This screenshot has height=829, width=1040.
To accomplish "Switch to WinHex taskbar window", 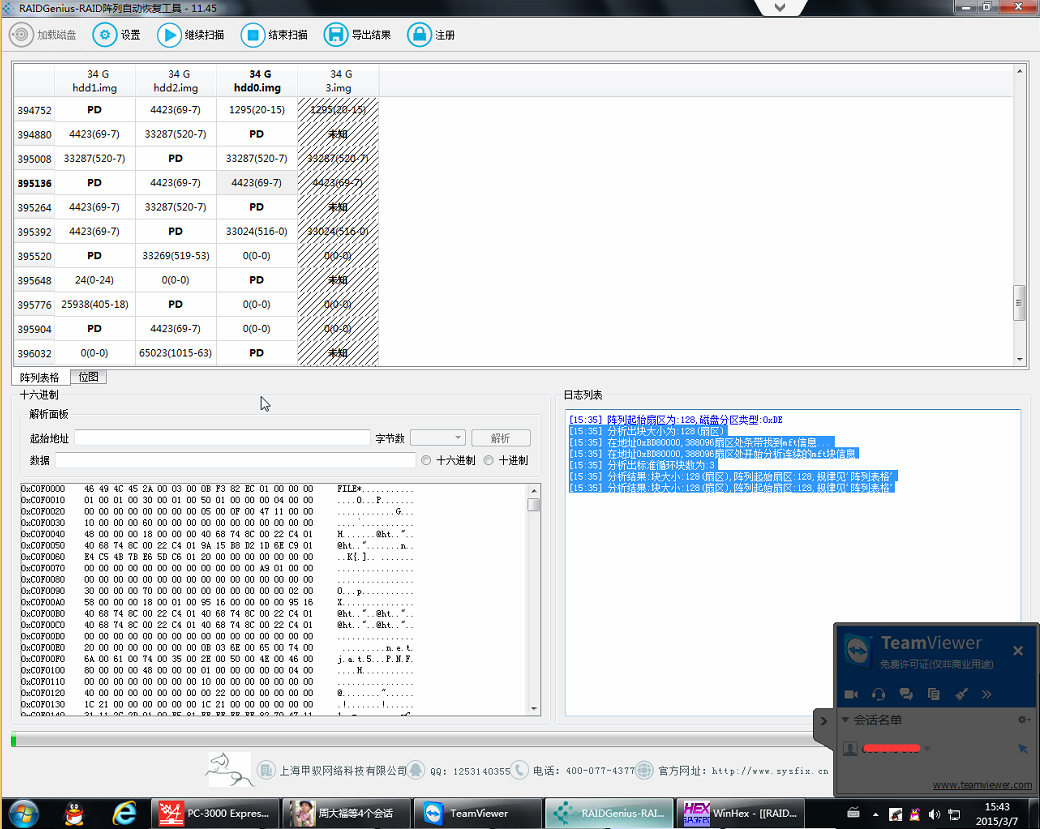I will (742, 813).
